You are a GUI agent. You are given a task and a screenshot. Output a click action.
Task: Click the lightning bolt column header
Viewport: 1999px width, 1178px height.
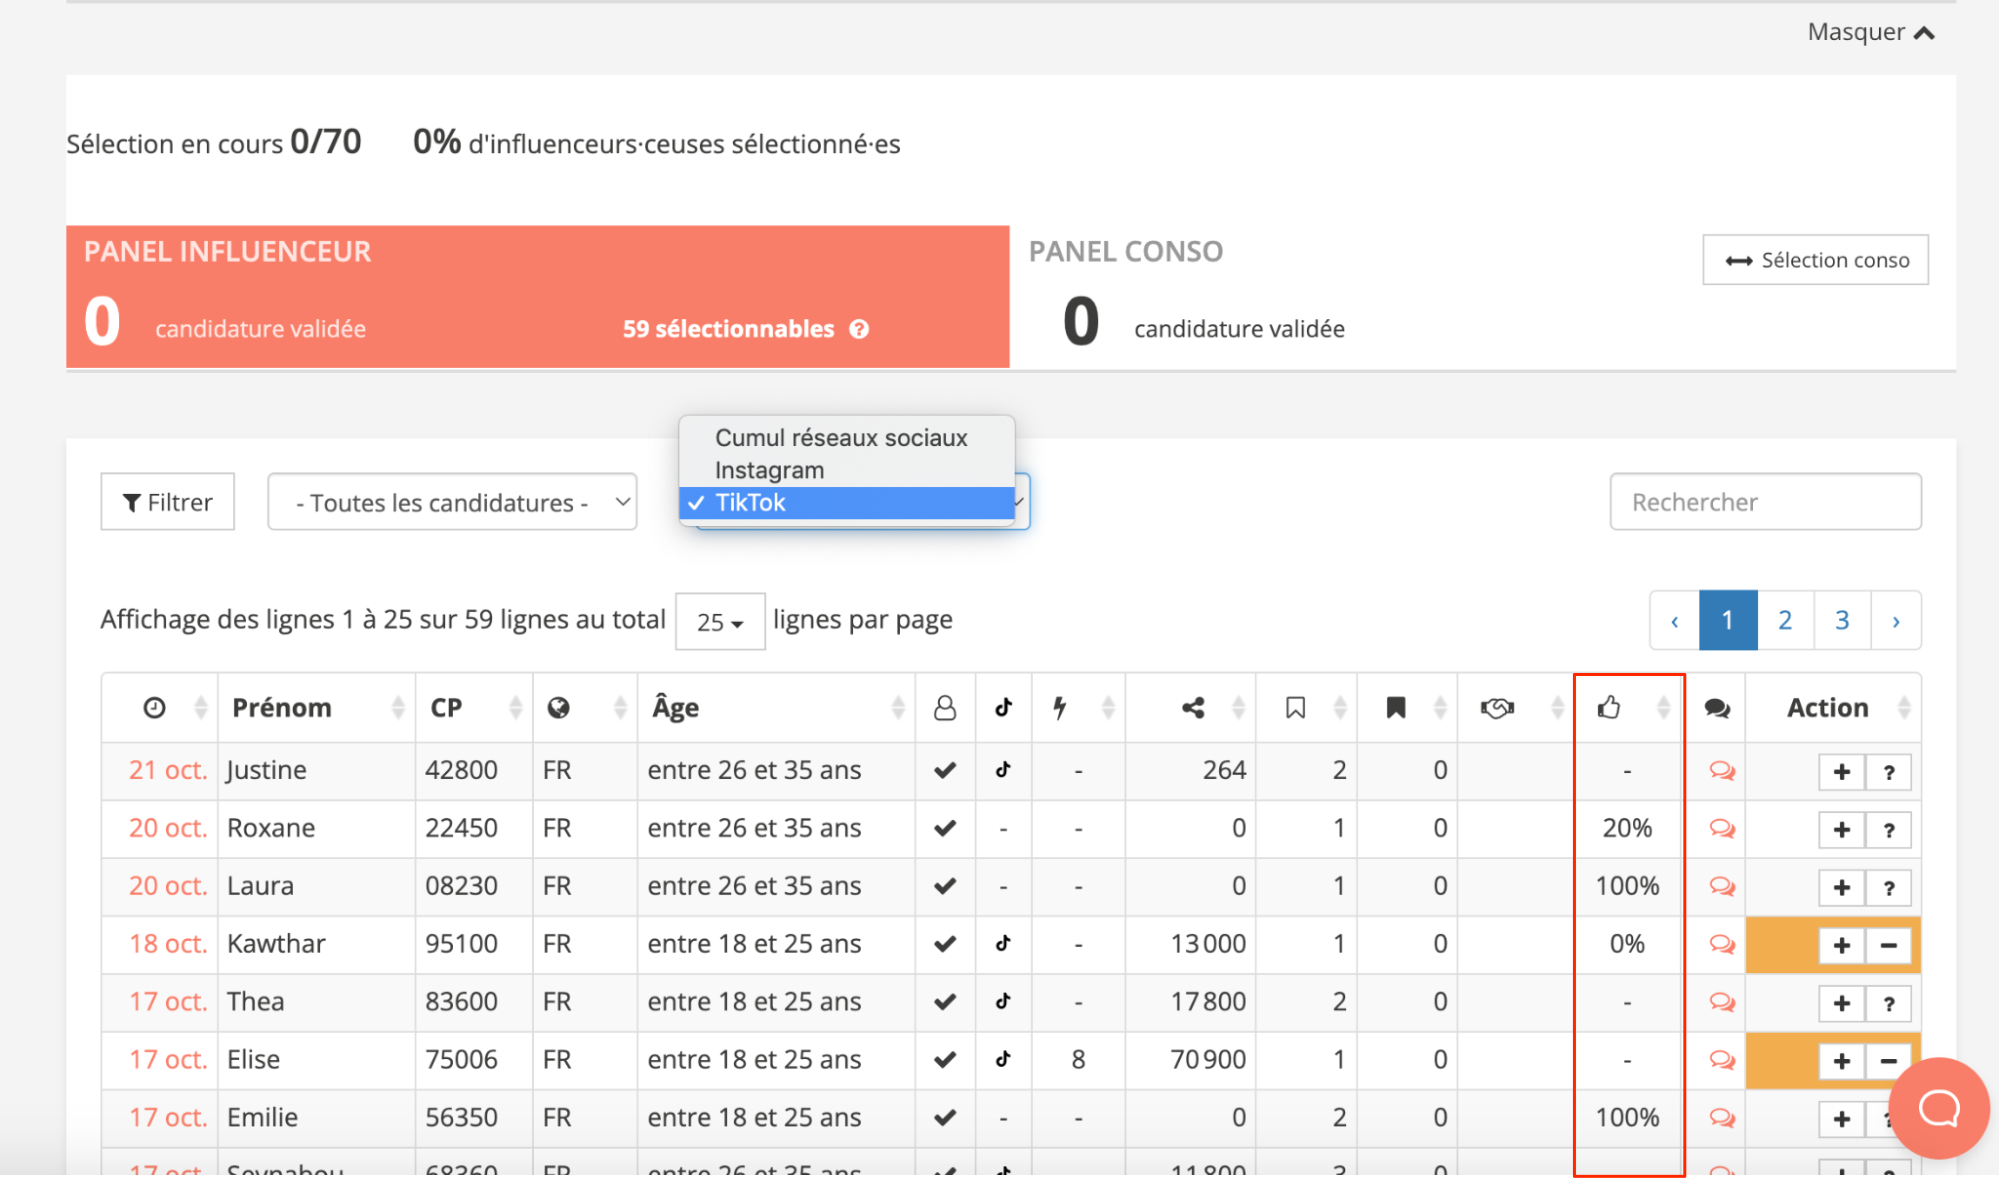[1060, 708]
